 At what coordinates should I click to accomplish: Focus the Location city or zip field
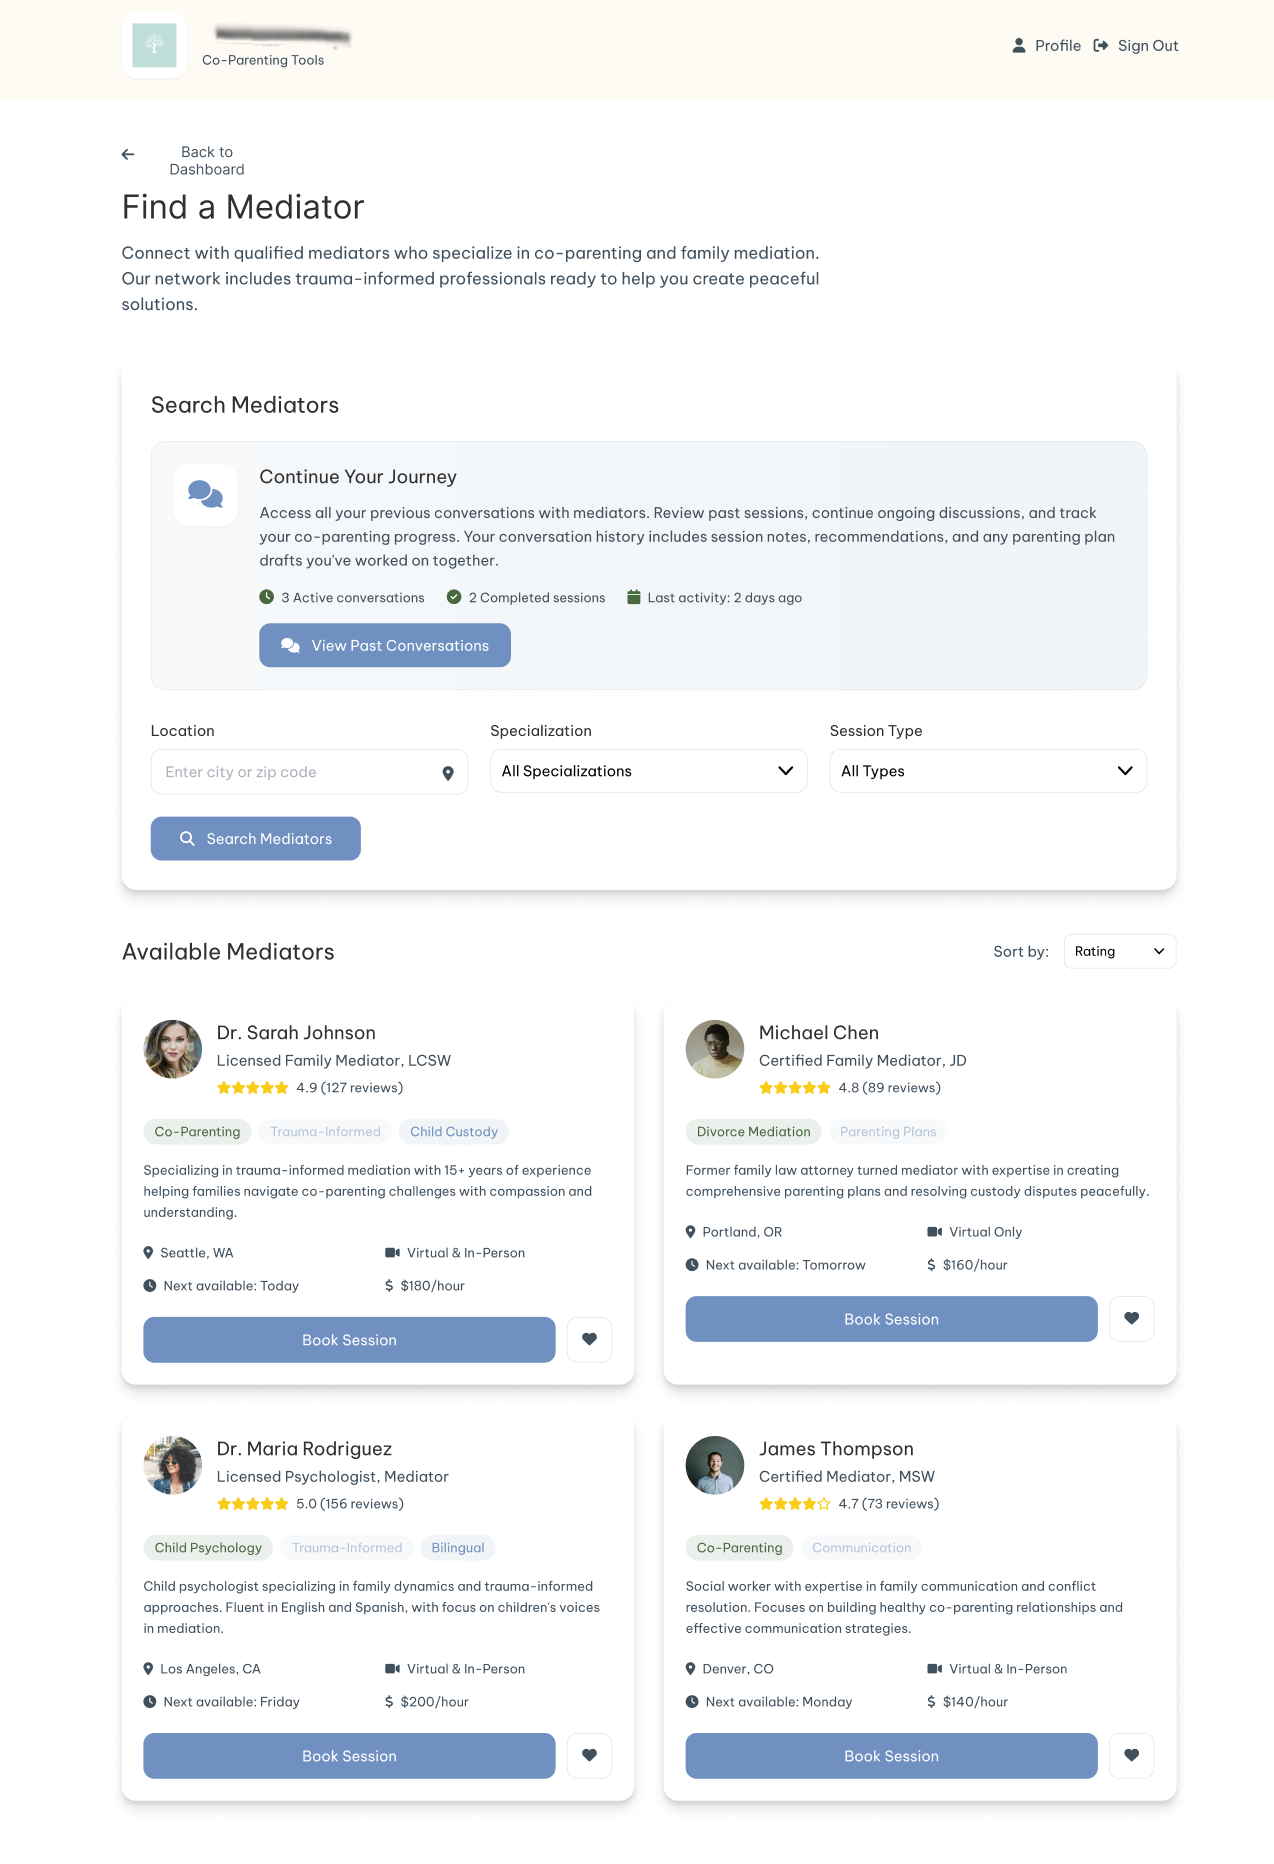309,772
